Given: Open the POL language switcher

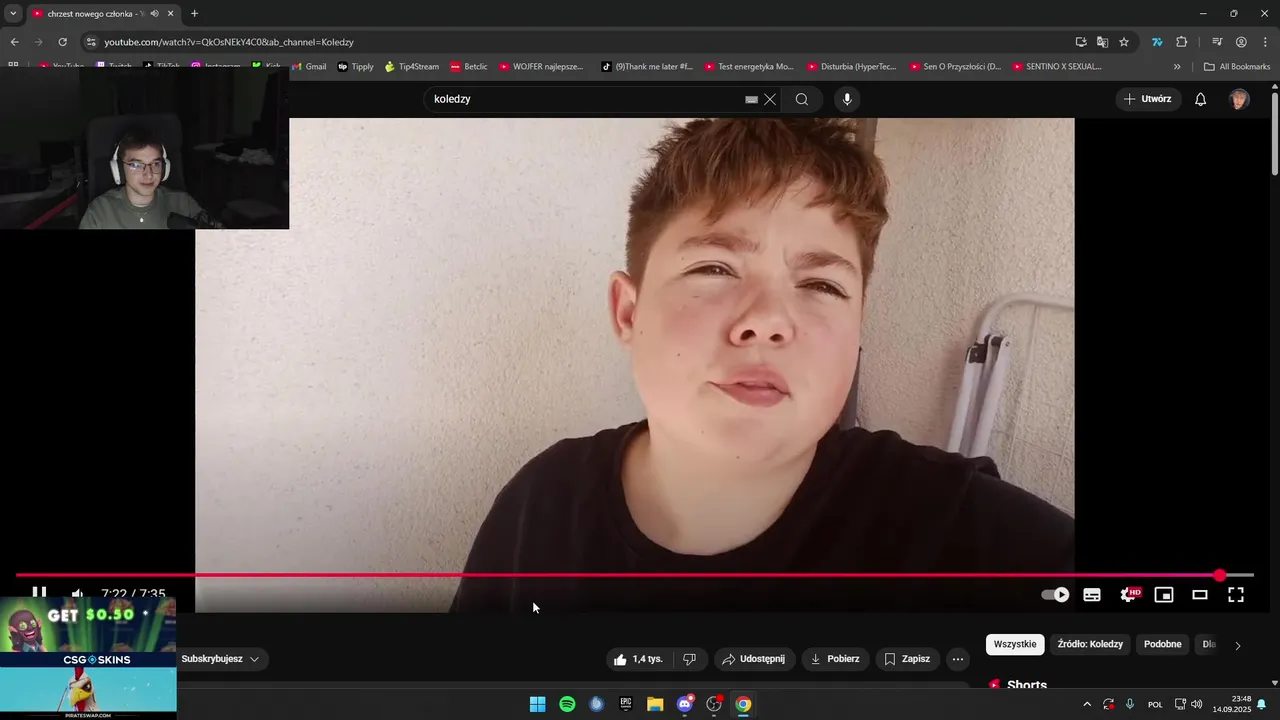Looking at the screenshot, I should point(1155,705).
